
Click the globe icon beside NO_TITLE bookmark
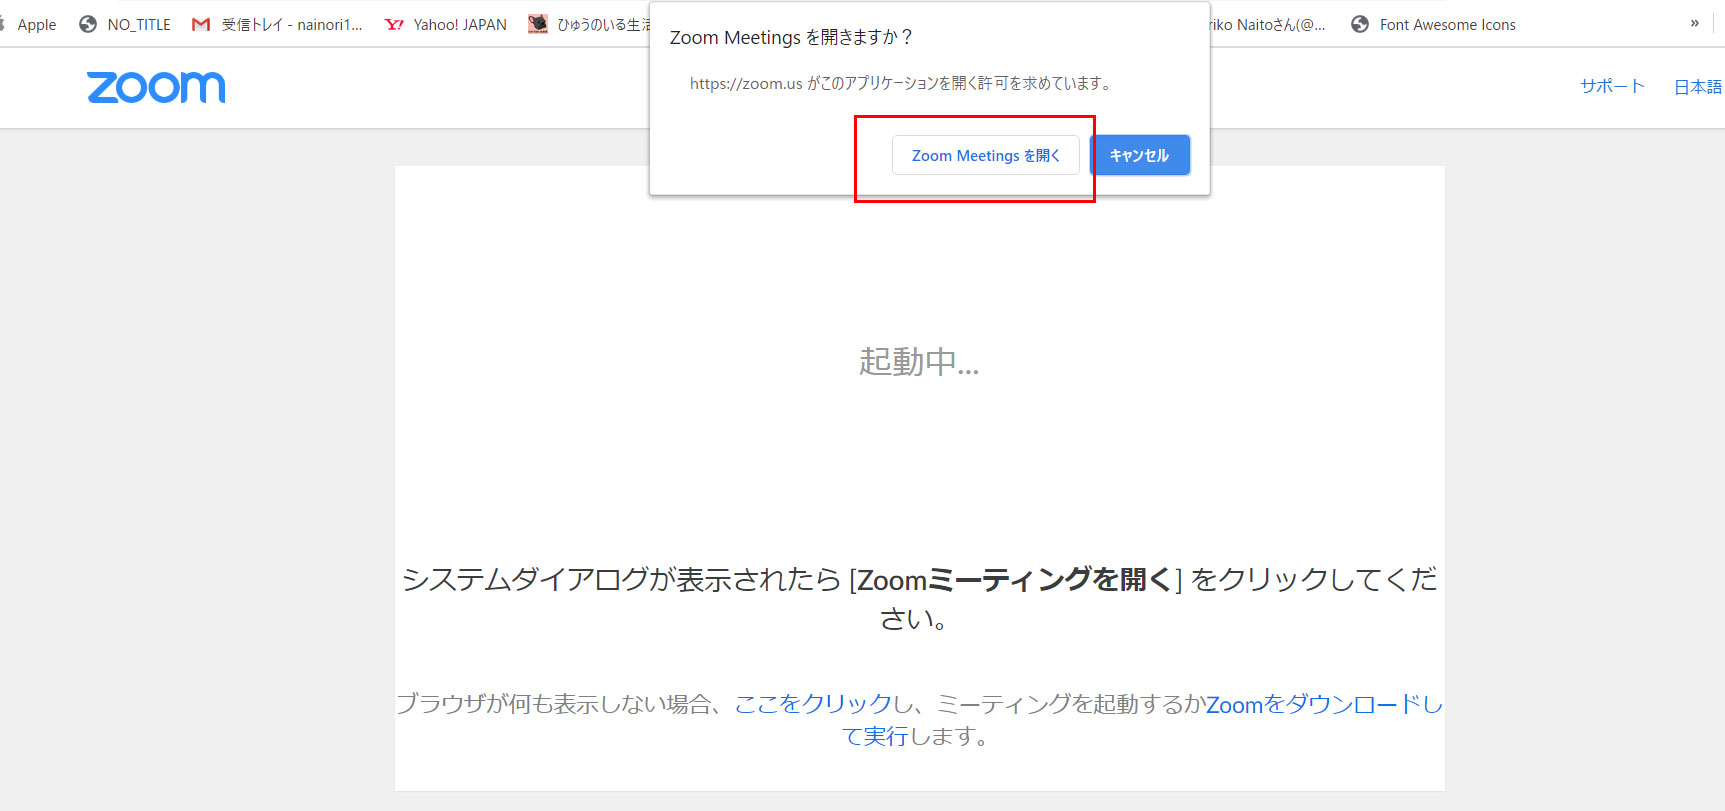88,24
